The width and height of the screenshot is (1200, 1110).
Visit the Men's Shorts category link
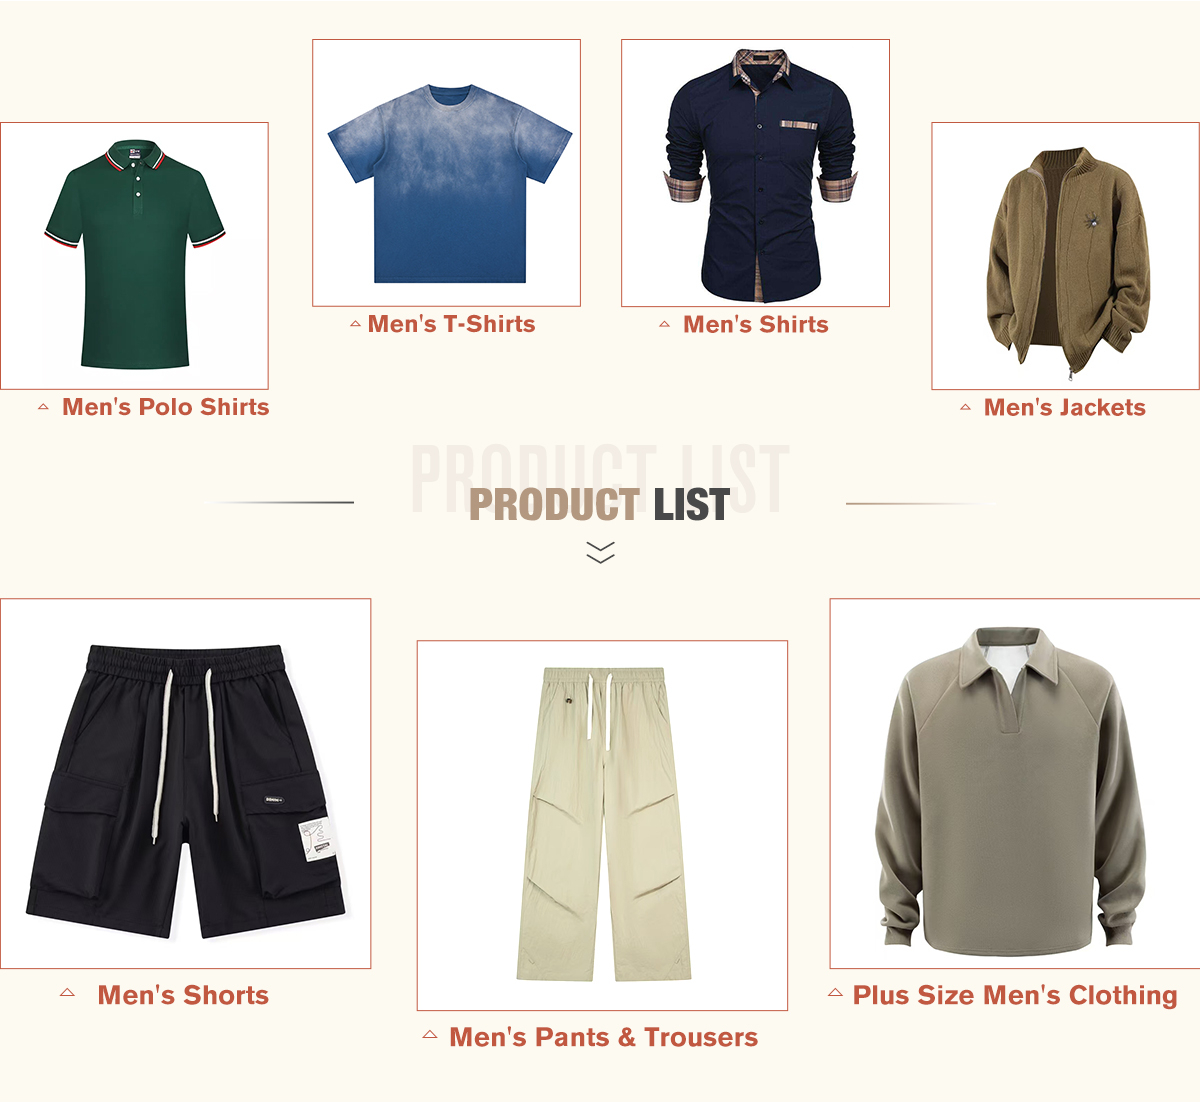click(183, 995)
